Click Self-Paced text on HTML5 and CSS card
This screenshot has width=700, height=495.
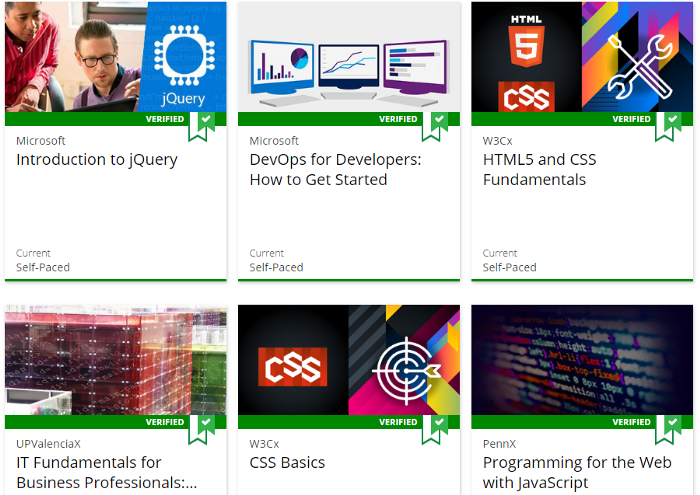point(509,267)
